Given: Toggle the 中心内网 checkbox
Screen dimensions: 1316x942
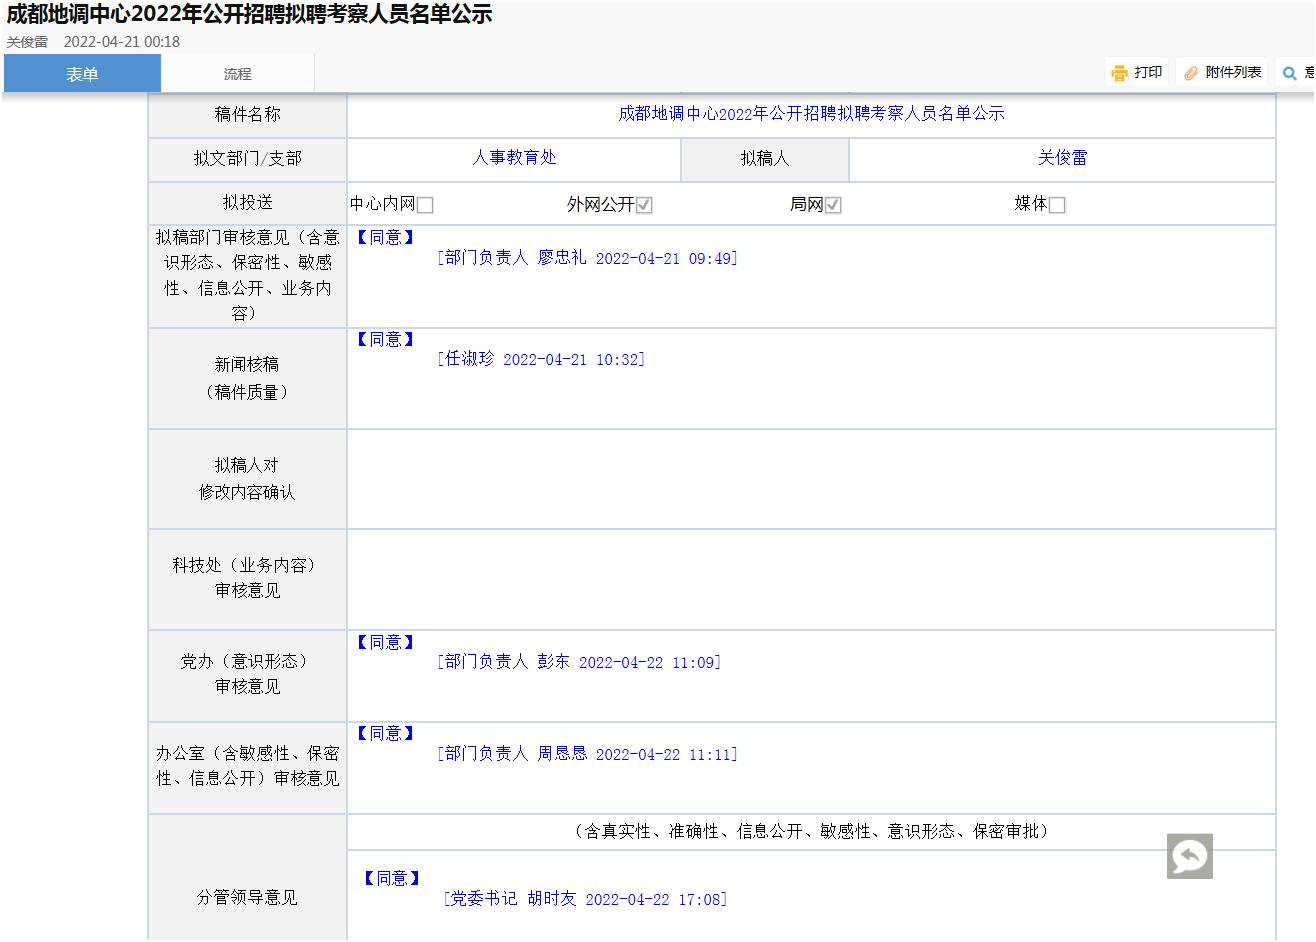Looking at the screenshot, I should click(x=425, y=205).
